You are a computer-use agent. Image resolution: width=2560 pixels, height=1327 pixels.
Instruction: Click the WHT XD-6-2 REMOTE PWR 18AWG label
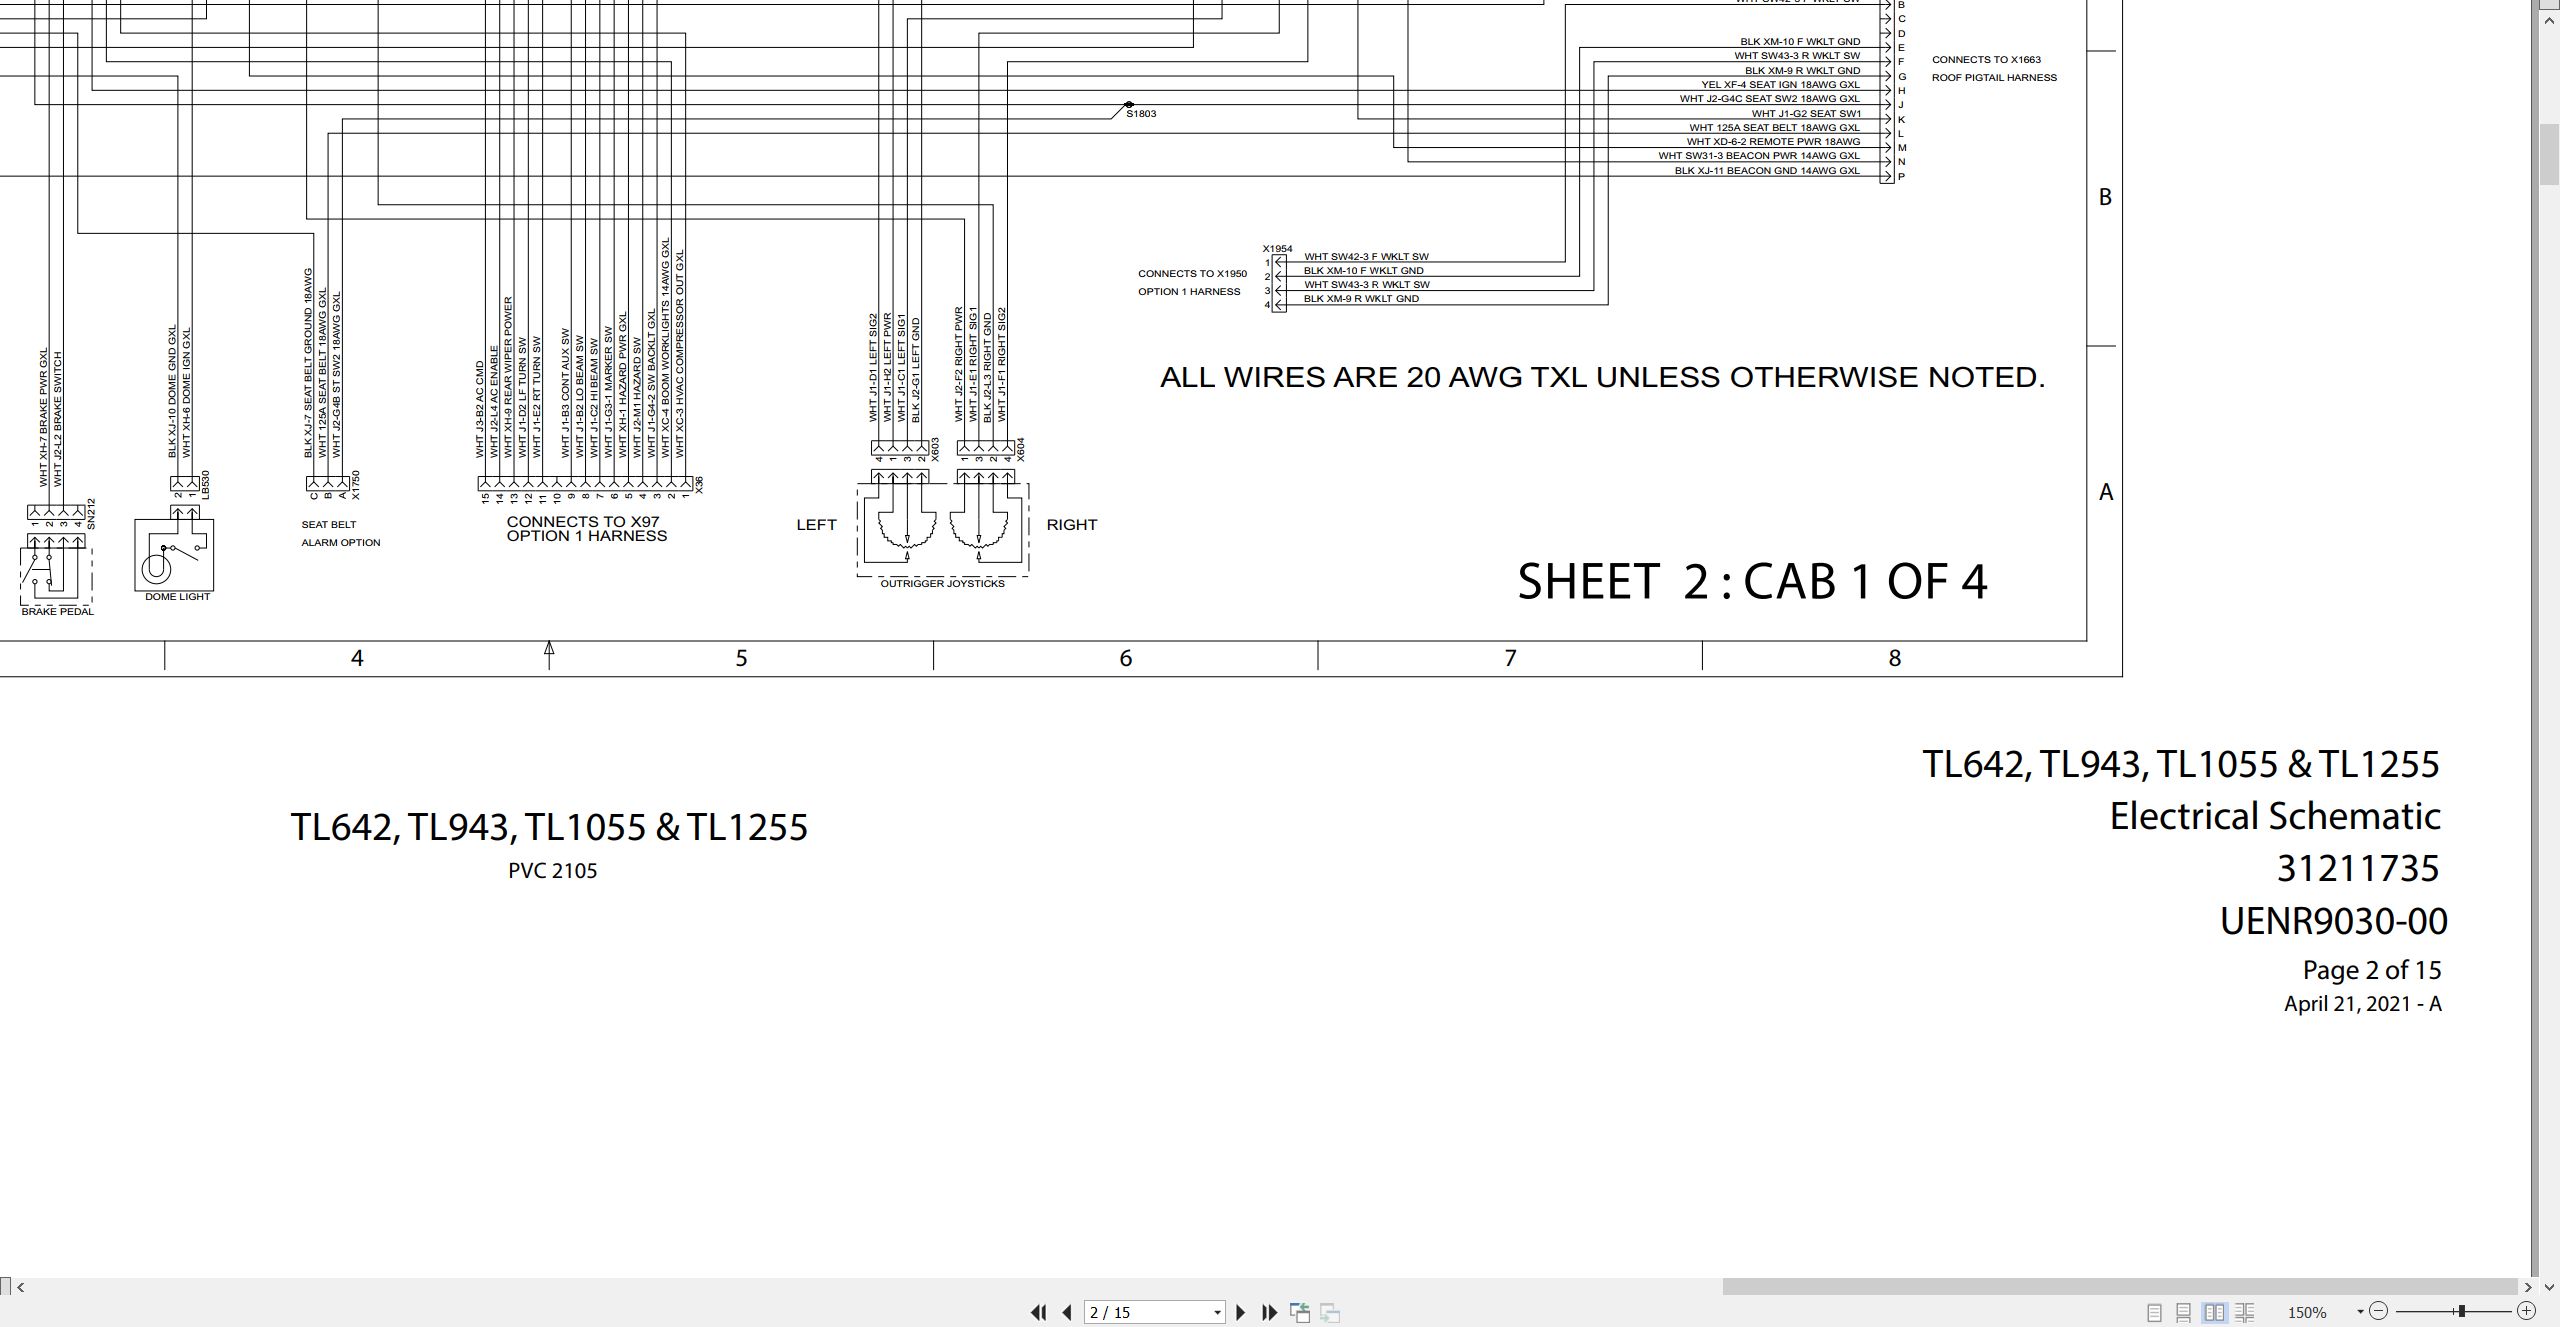(x=1773, y=142)
